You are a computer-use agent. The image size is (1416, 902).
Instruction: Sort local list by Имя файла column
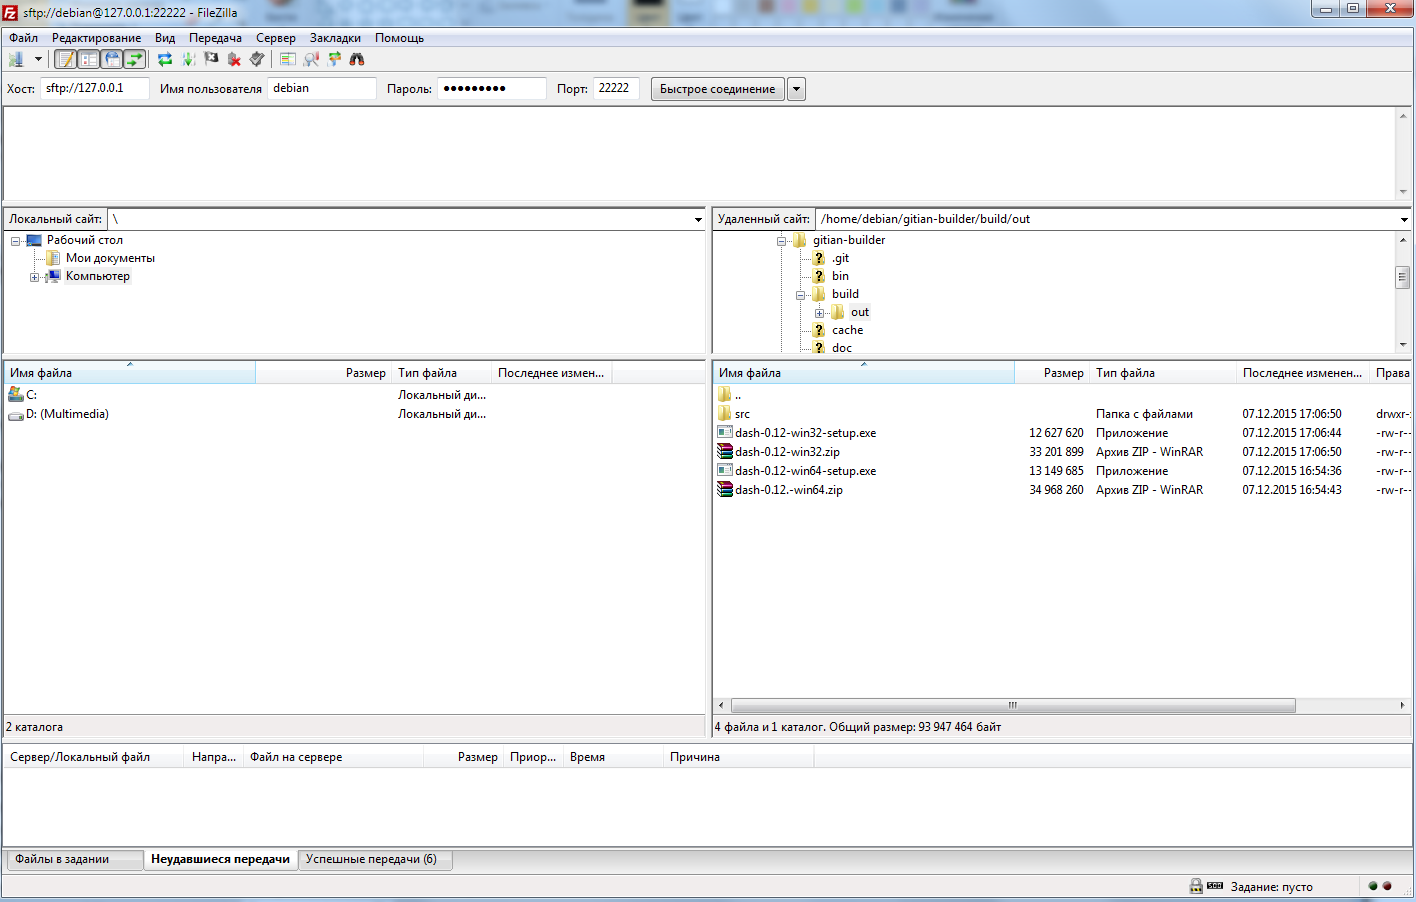pos(130,373)
